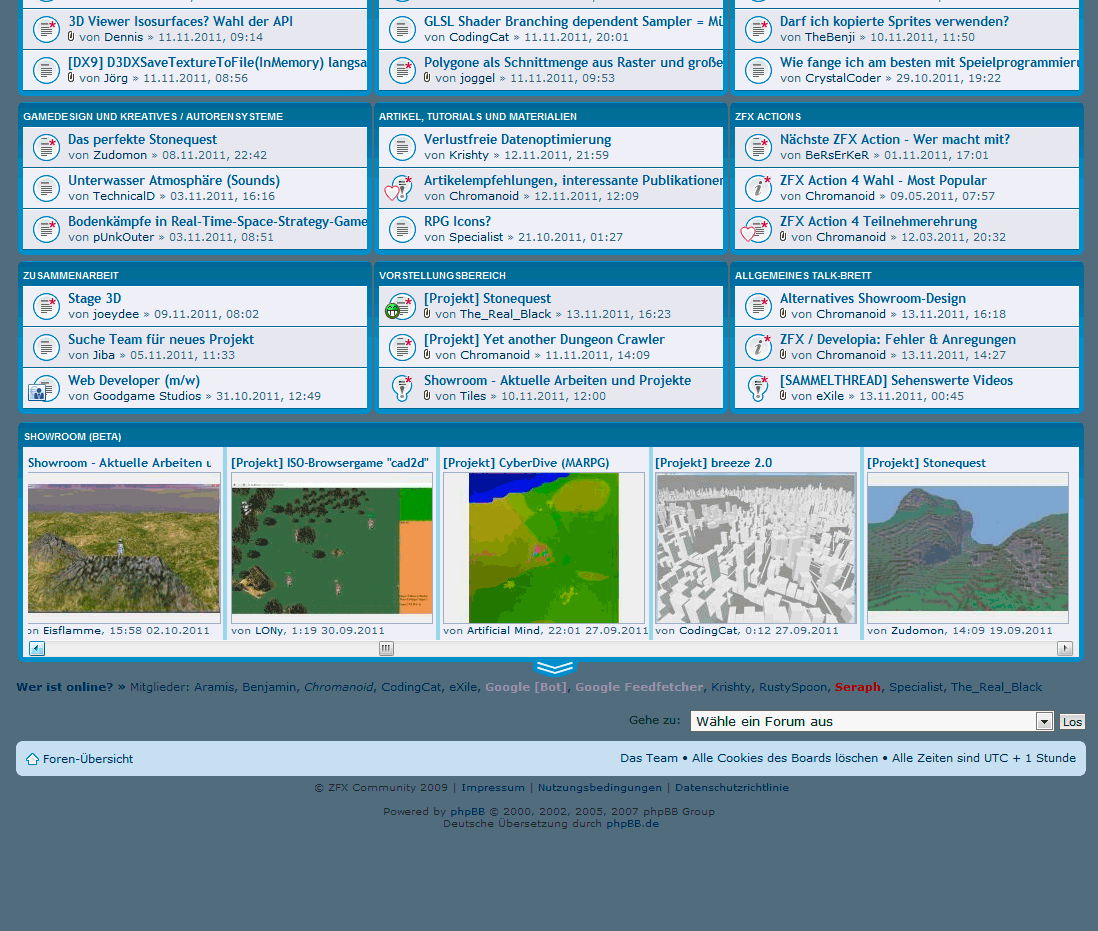
Task: Click job icon beside Web Developer (m/w)
Action: coord(44,389)
